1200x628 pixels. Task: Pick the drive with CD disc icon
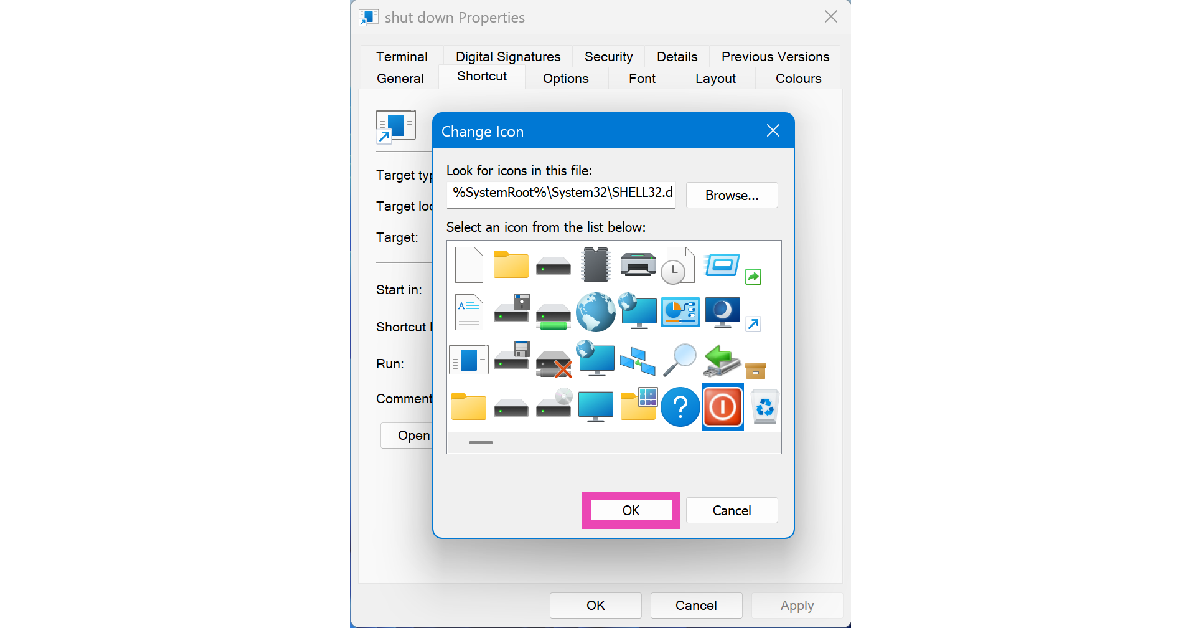[553, 405]
